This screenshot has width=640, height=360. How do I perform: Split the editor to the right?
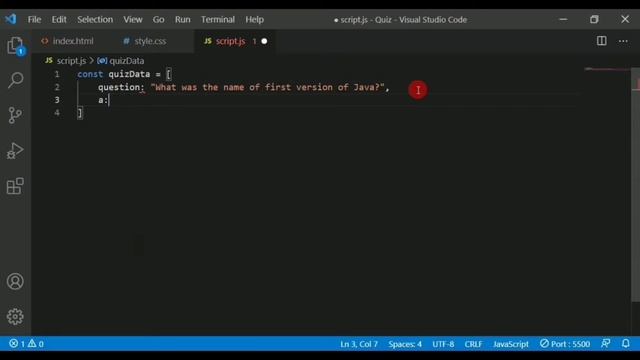(602, 41)
